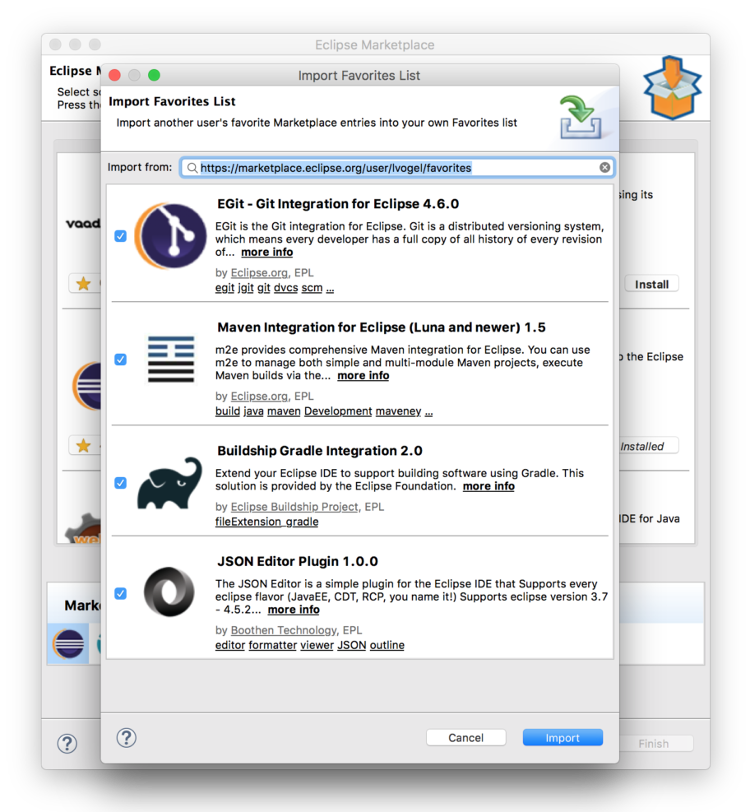Clear the Import from URL field
The image size is (750, 812).
[604, 167]
